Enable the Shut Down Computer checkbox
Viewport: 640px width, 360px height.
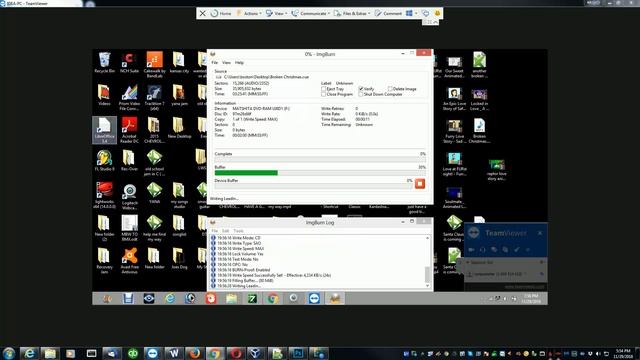coord(361,94)
